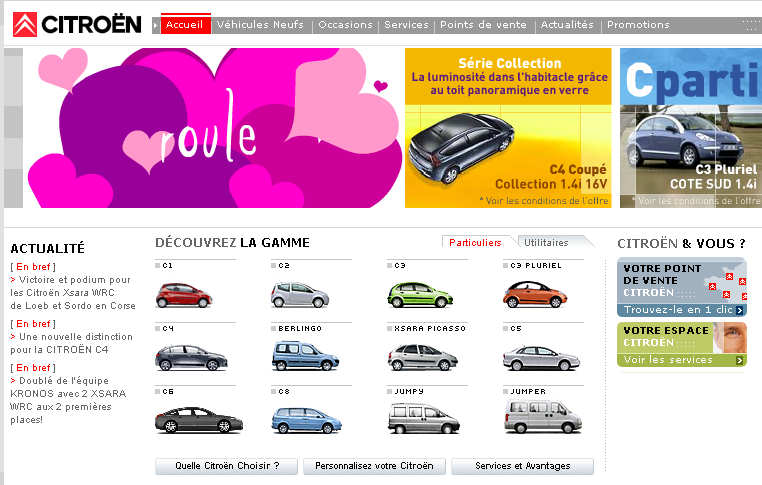This screenshot has height=485, width=762.
Task: Select the grey C4 car image
Action: click(191, 358)
